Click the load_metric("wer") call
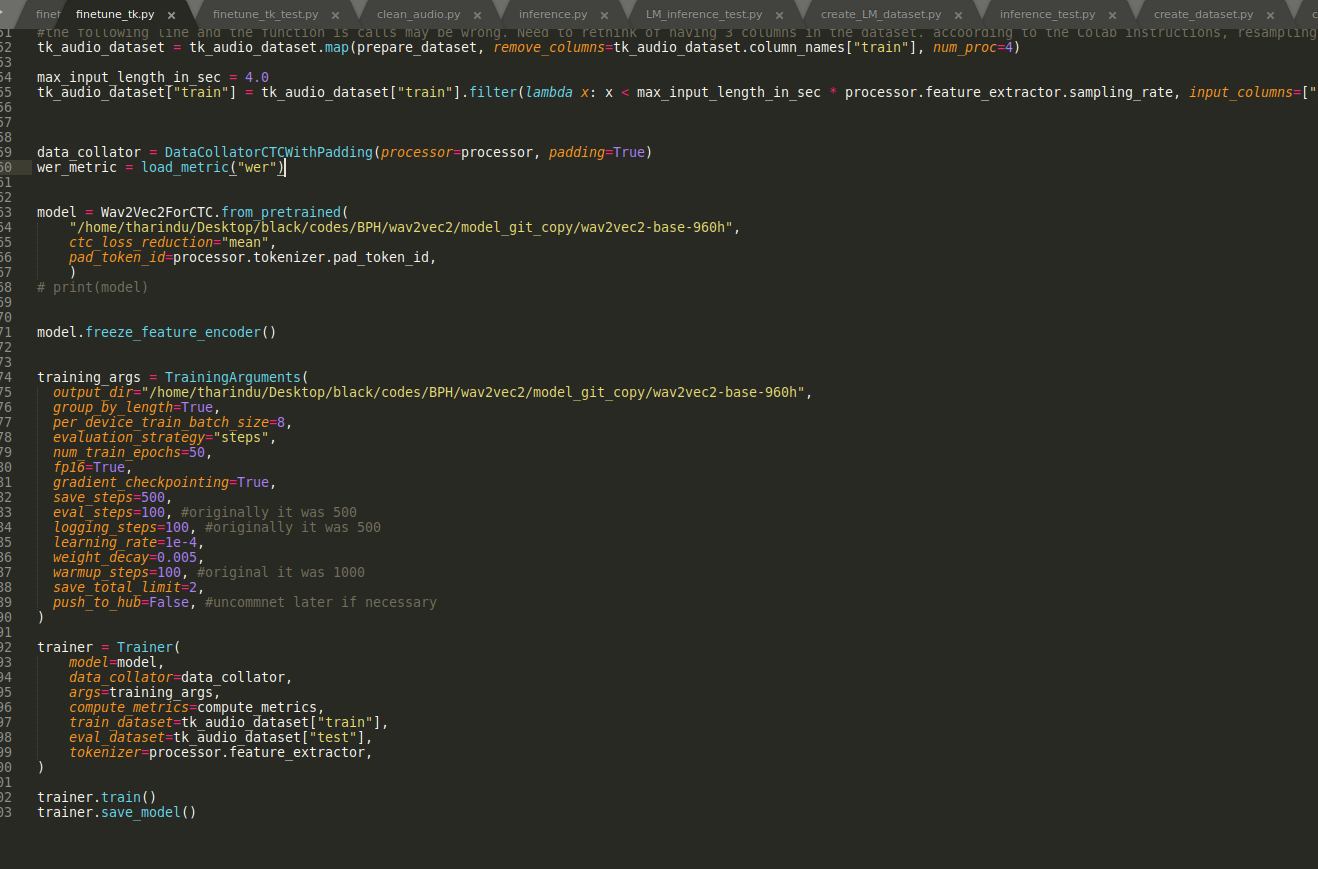Screen dimensions: 1318x869 click(213, 167)
